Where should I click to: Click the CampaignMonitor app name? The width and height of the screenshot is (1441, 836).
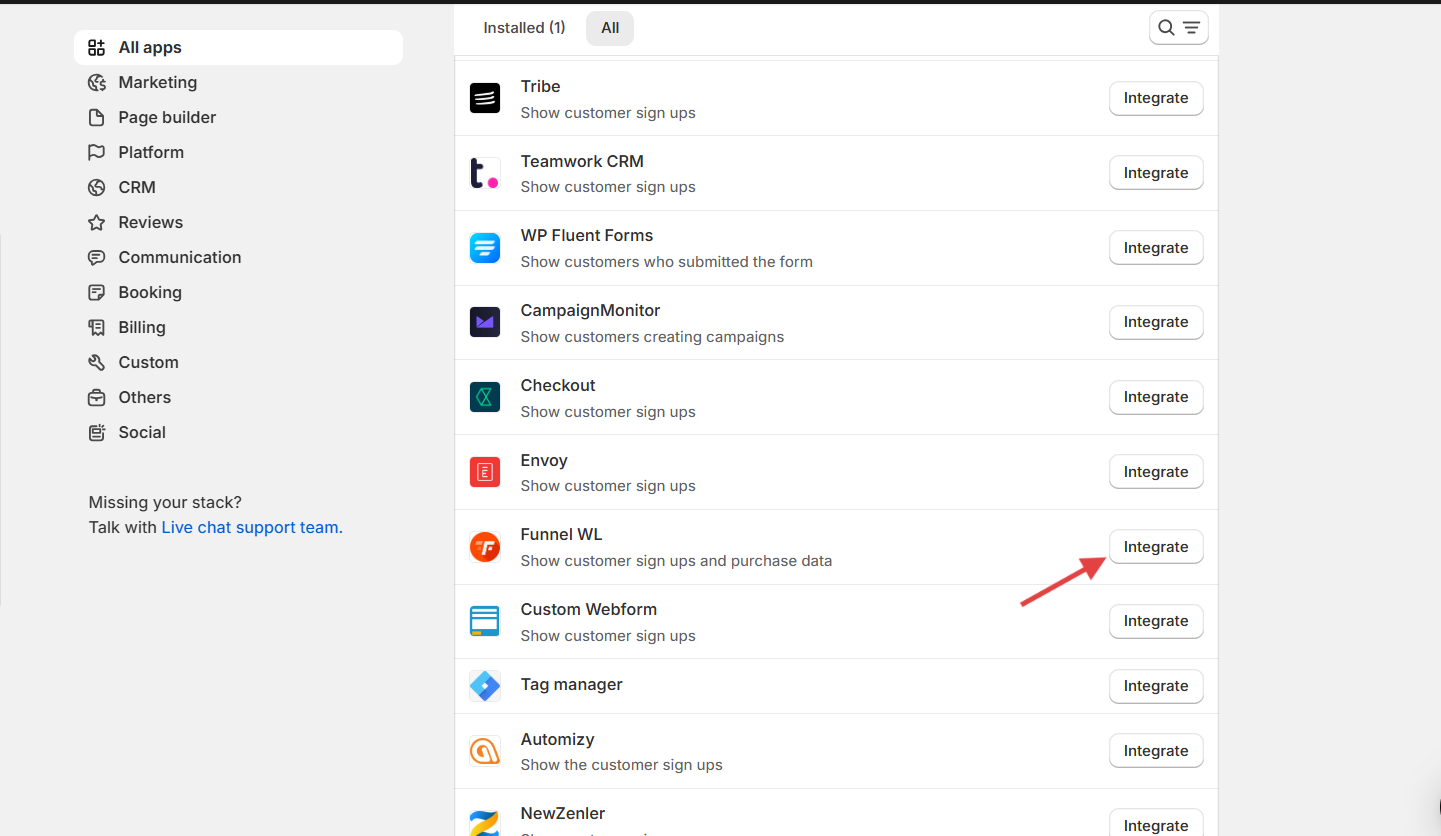pos(591,310)
